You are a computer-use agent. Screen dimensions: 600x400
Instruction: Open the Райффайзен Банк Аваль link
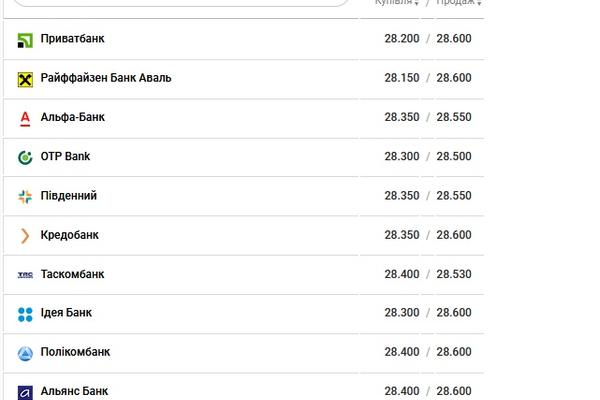click(106, 78)
